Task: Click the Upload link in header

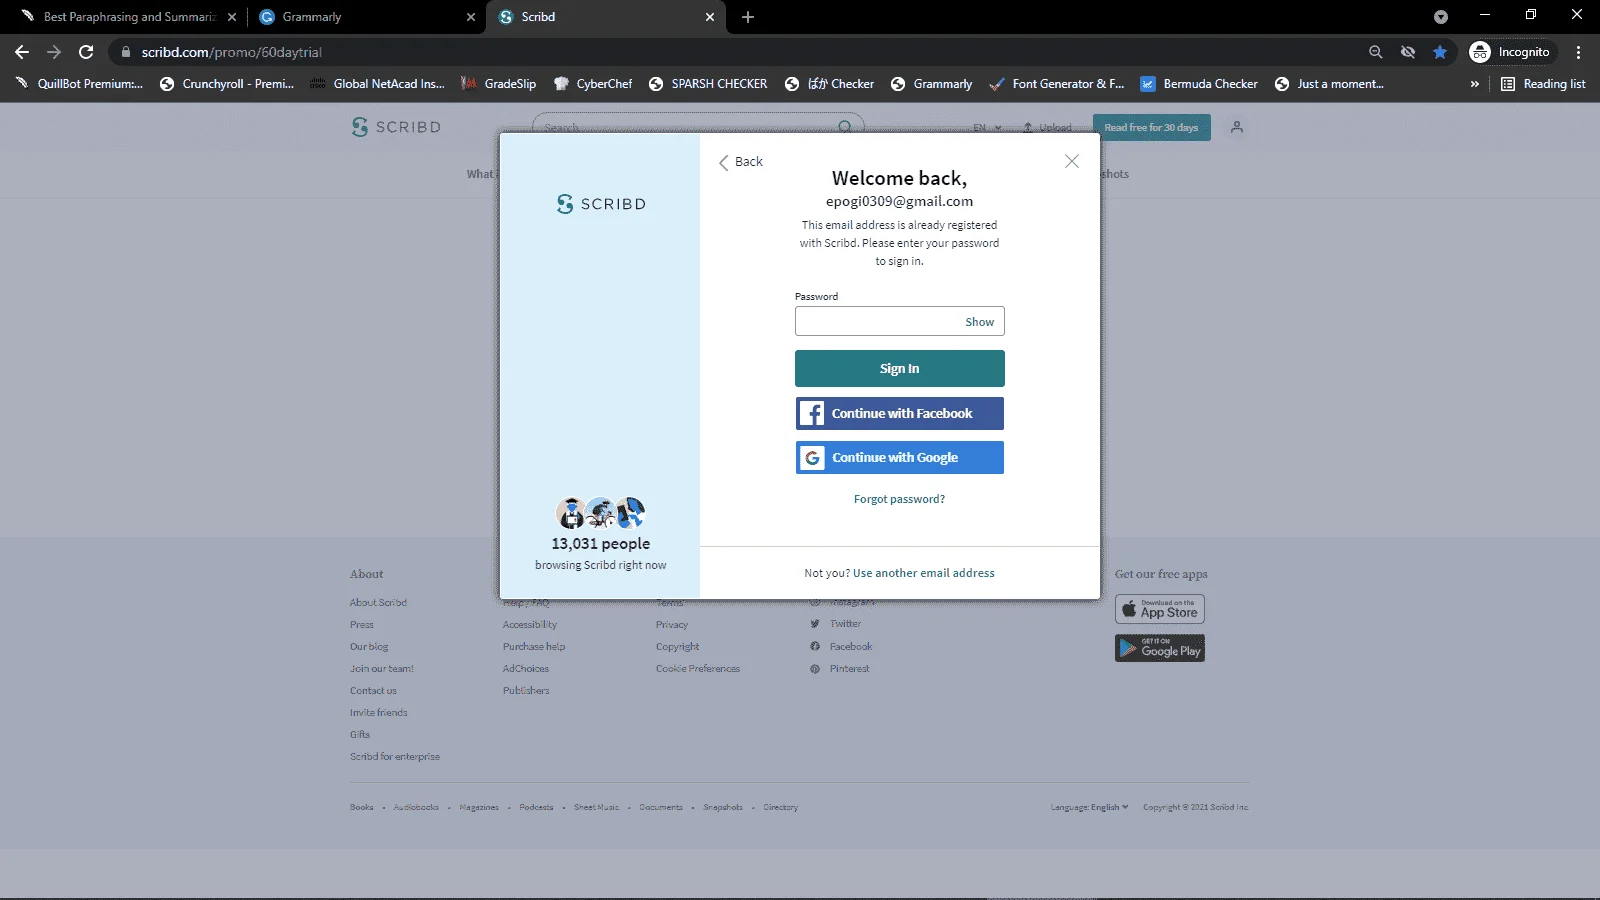Action: [1048, 128]
